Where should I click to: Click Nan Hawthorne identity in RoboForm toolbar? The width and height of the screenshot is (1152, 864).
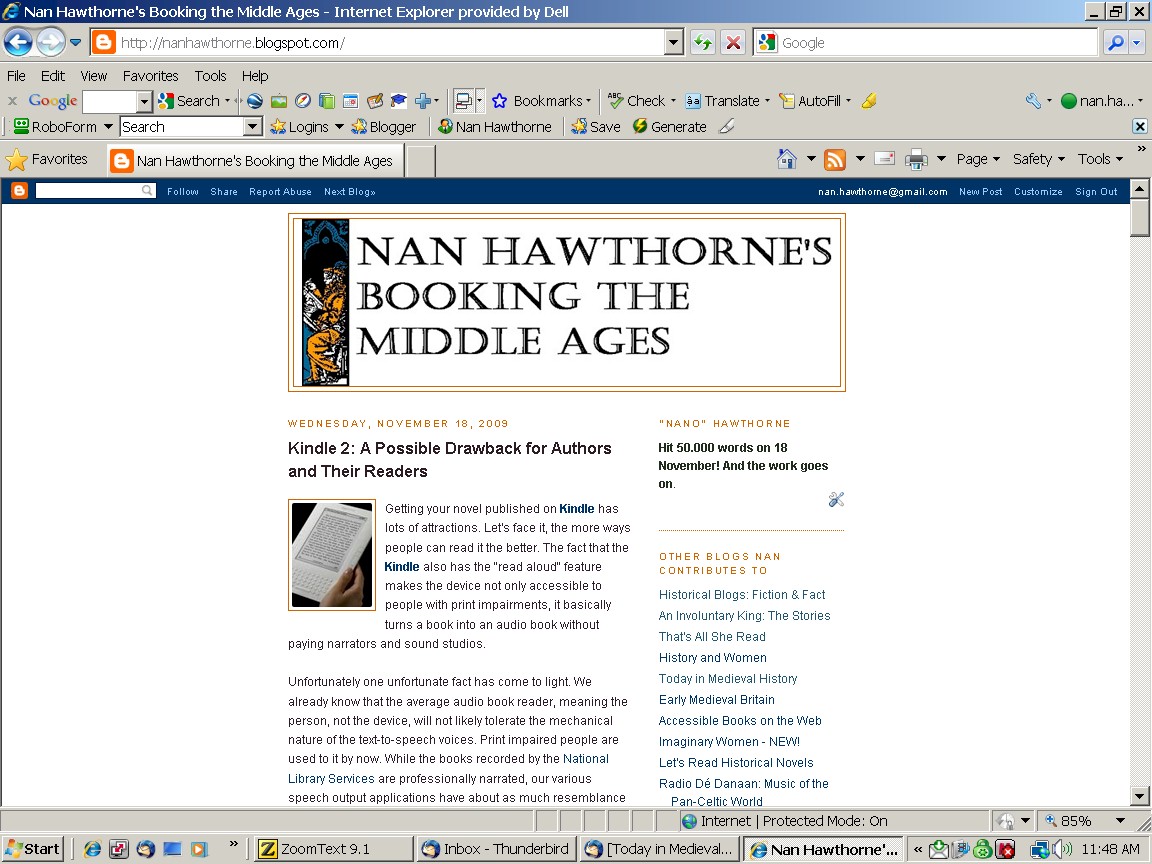pos(494,126)
